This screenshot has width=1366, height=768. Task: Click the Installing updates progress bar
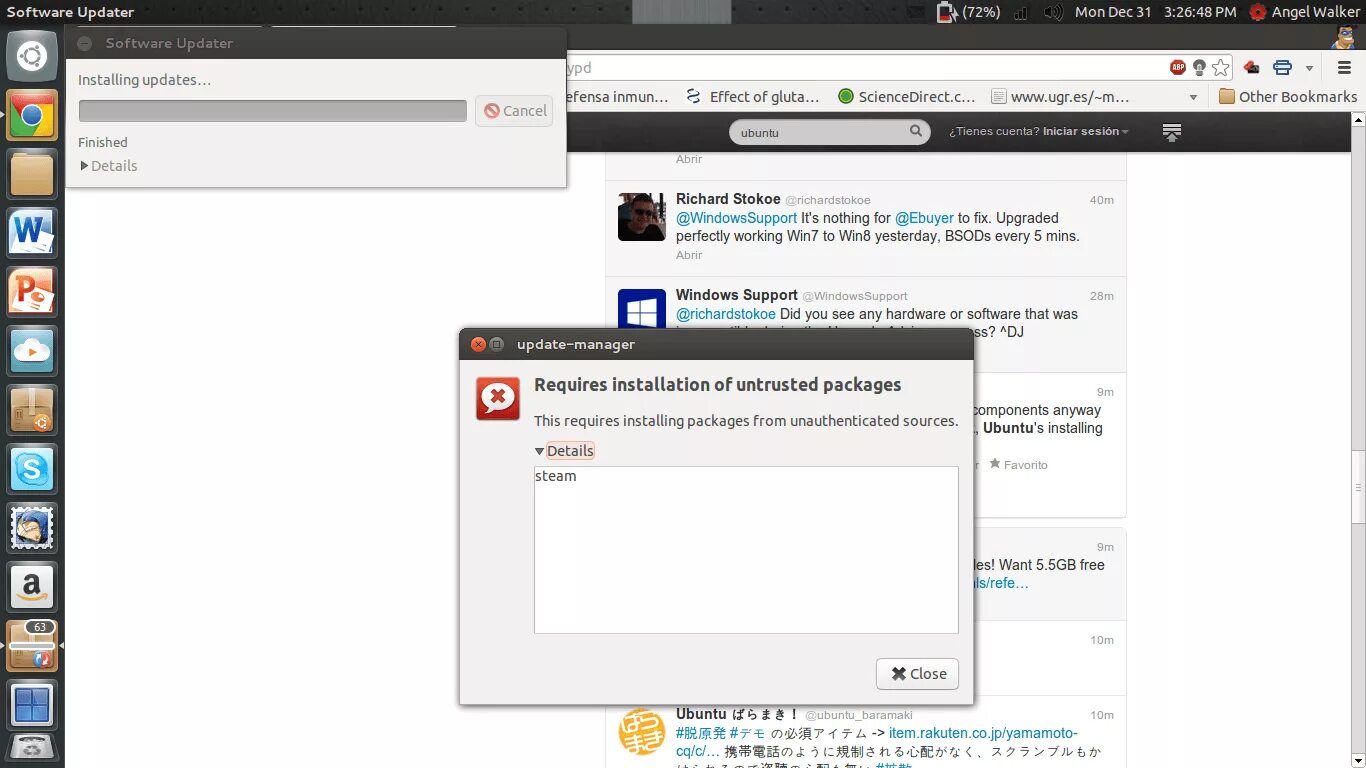pyautogui.click(x=273, y=111)
